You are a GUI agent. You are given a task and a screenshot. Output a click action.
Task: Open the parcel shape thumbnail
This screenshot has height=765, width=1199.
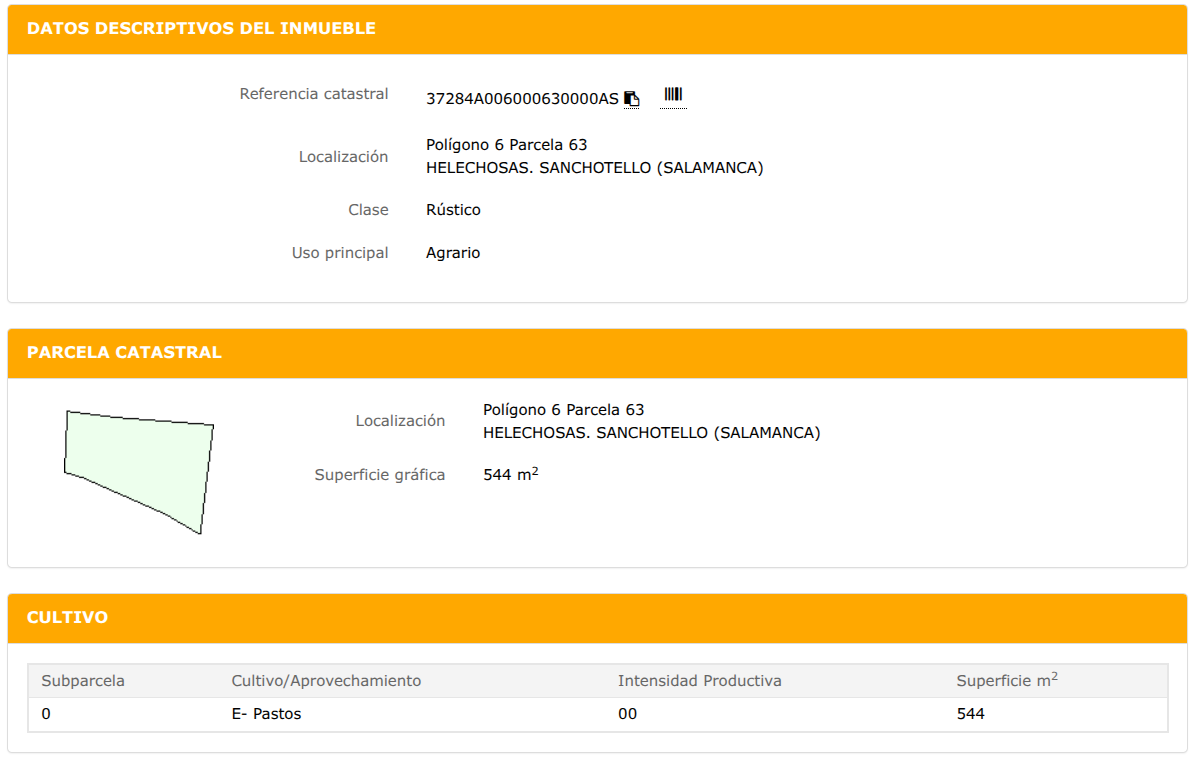138,472
